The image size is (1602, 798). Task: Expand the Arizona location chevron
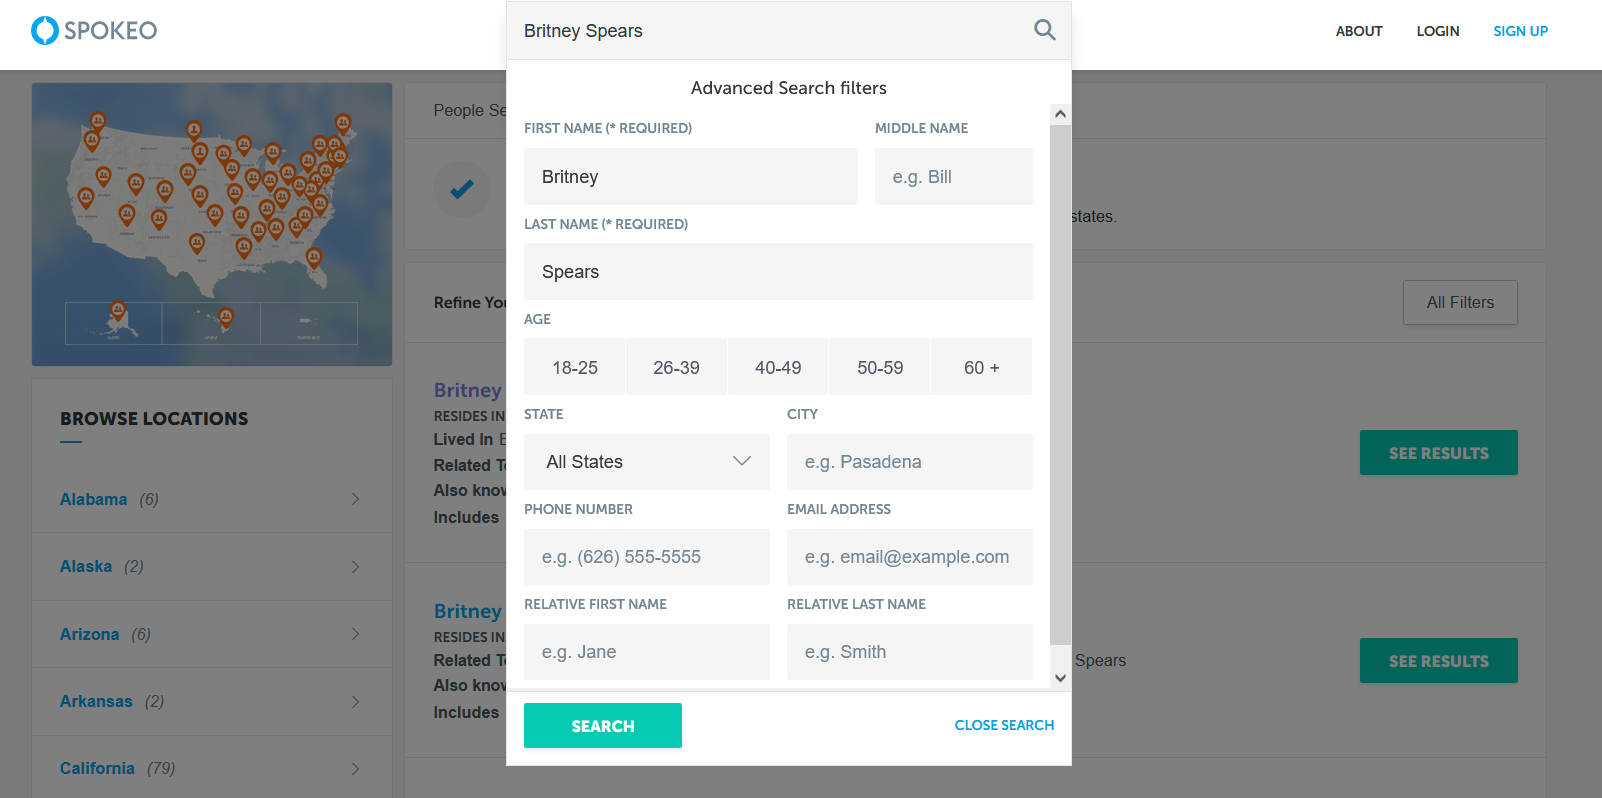(x=355, y=634)
